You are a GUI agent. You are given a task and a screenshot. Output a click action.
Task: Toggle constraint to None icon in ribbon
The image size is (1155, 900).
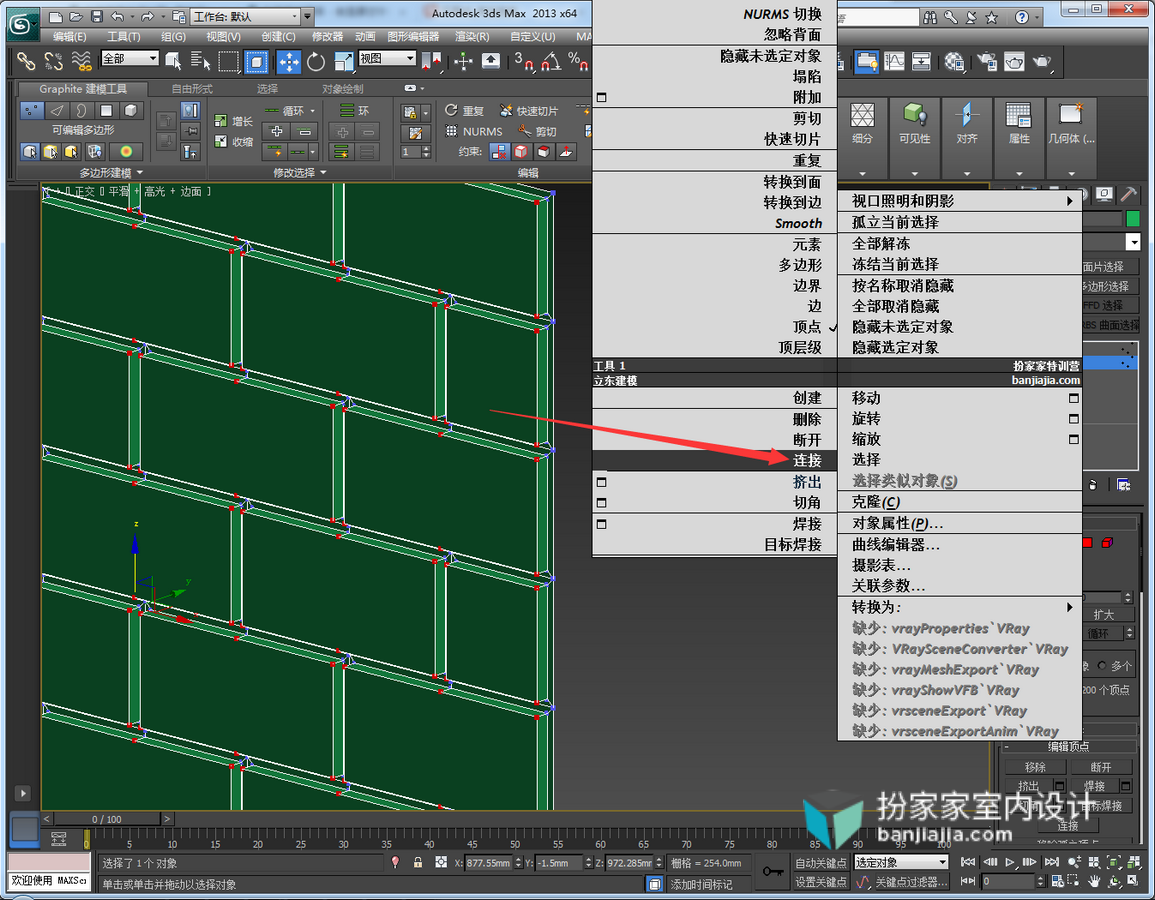[499, 152]
